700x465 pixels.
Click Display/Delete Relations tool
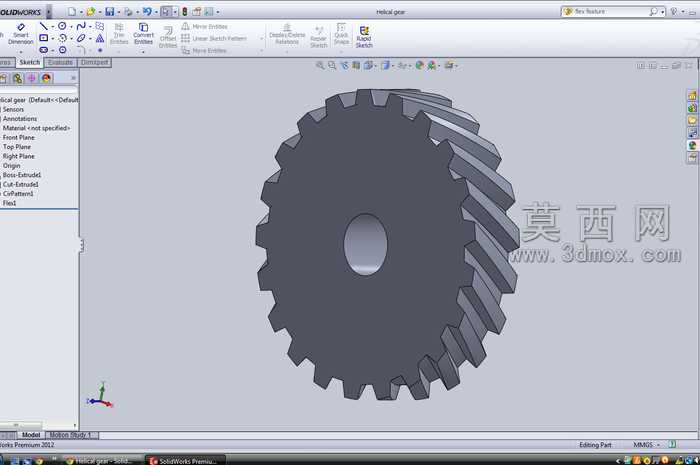click(x=287, y=33)
